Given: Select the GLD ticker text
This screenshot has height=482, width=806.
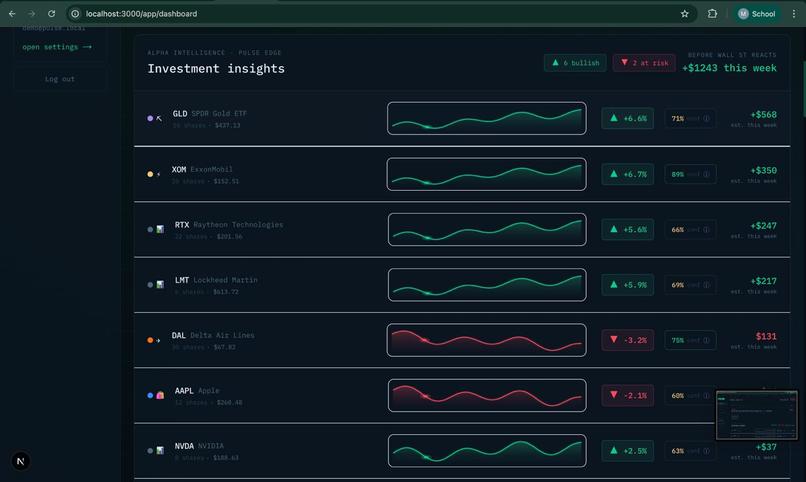Looking at the screenshot, I should coord(180,114).
